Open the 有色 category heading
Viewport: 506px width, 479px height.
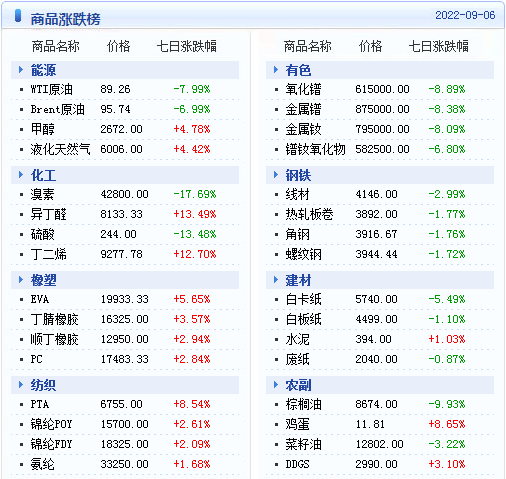[x=298, y=70]
